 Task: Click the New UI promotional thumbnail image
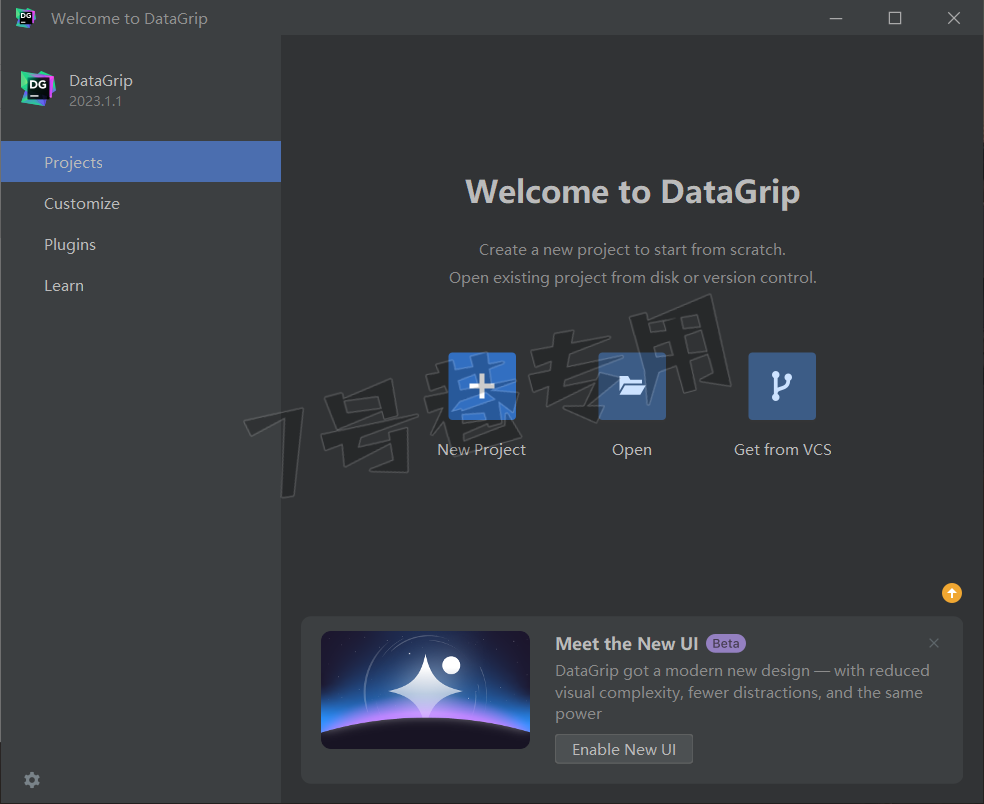[425, 690]
